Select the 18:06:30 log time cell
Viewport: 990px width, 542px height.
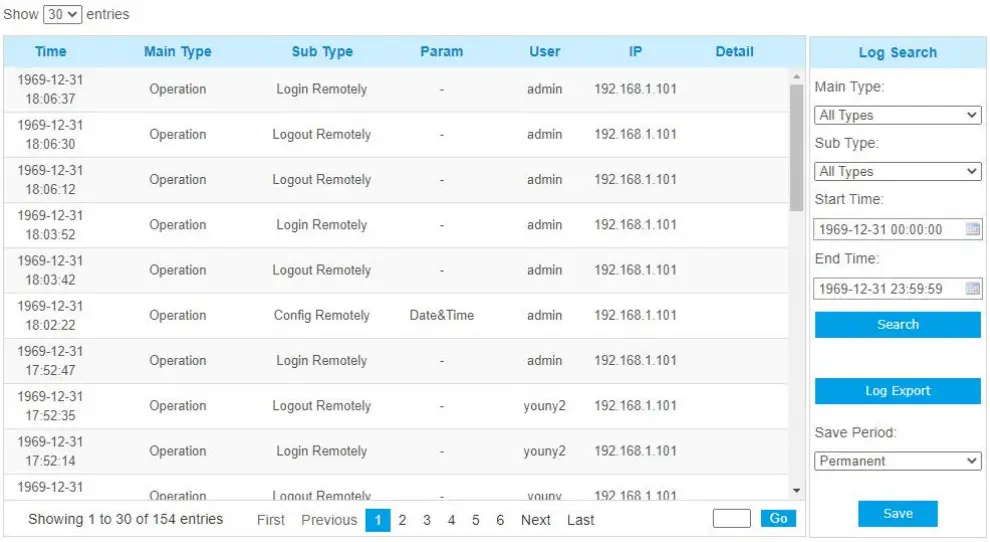pyautogui.click(x=51, y=135)
